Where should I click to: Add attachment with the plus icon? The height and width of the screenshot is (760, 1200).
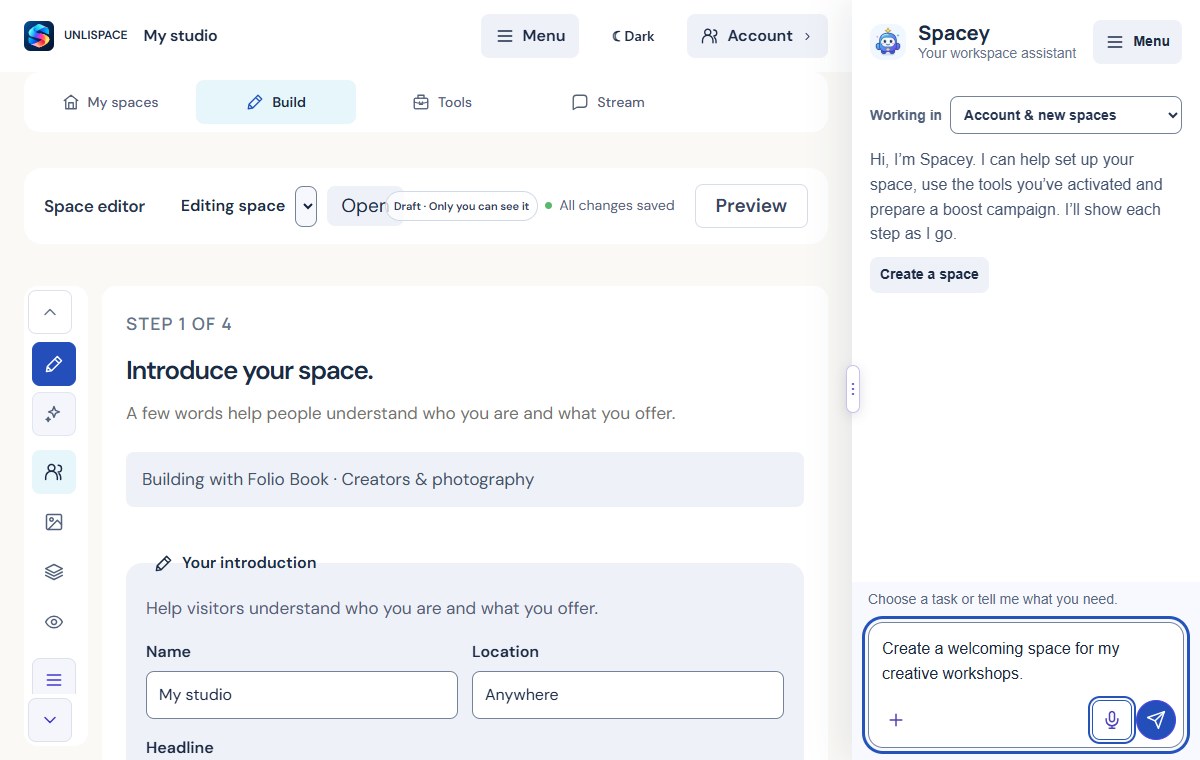tap(896, 720)
